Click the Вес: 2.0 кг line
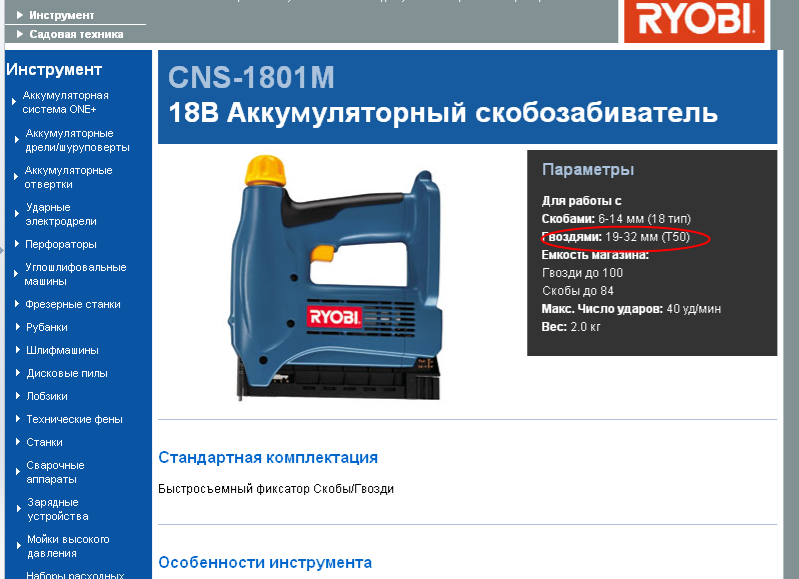 571,327
